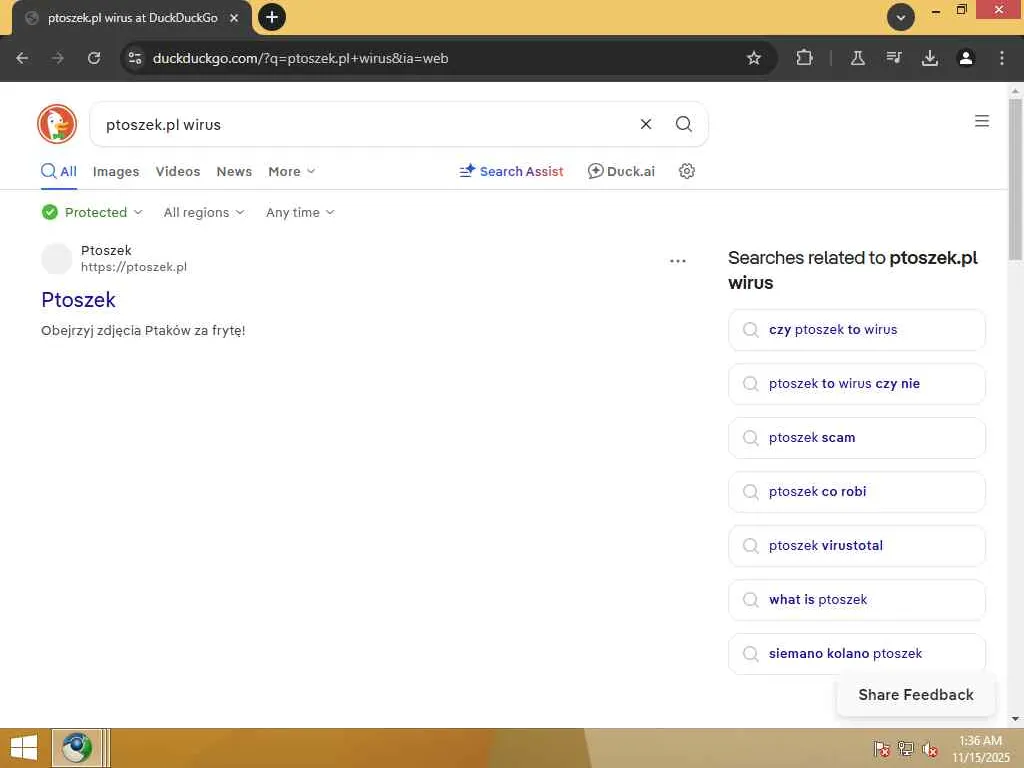Expand the Protected safe search dropdown
The image size is (1024, 768).
(x=93, y=212)
